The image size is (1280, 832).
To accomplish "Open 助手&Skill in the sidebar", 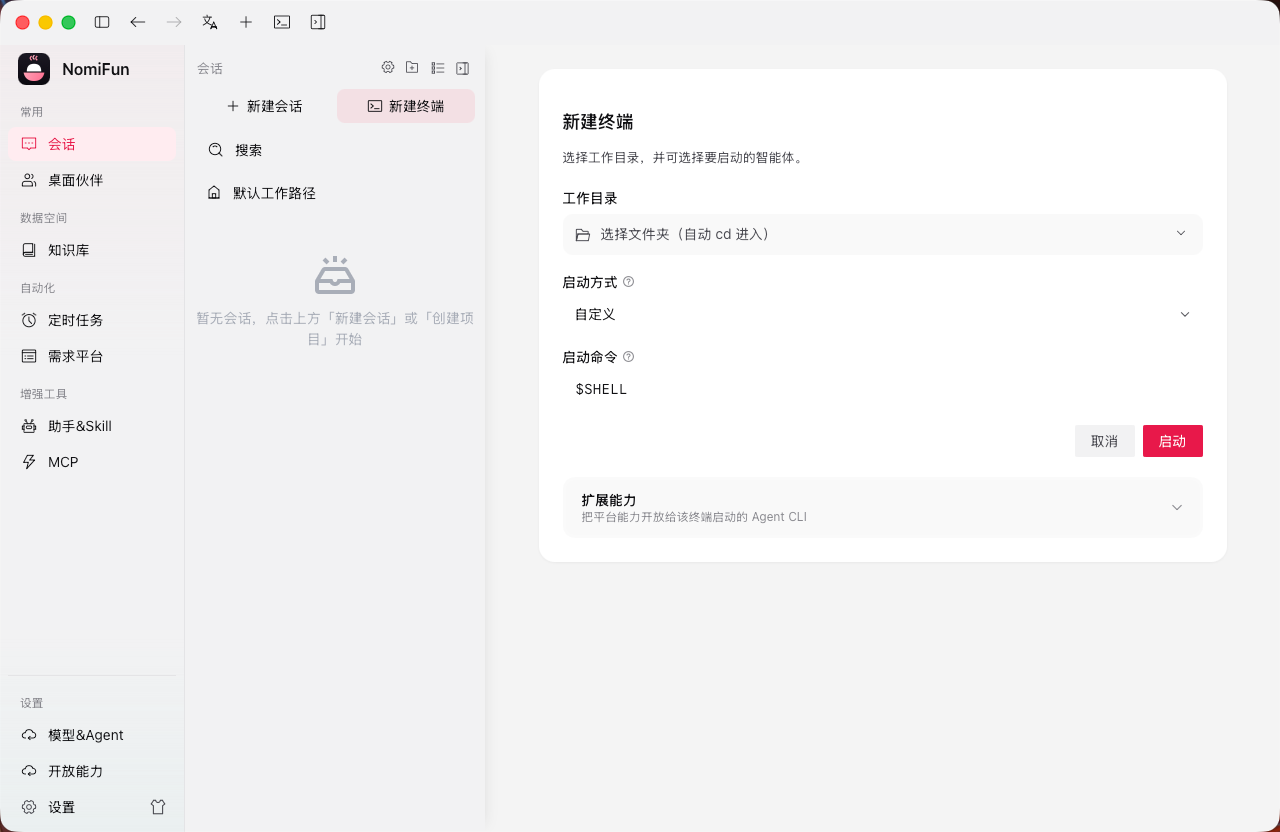I will [x=92, y=426].
